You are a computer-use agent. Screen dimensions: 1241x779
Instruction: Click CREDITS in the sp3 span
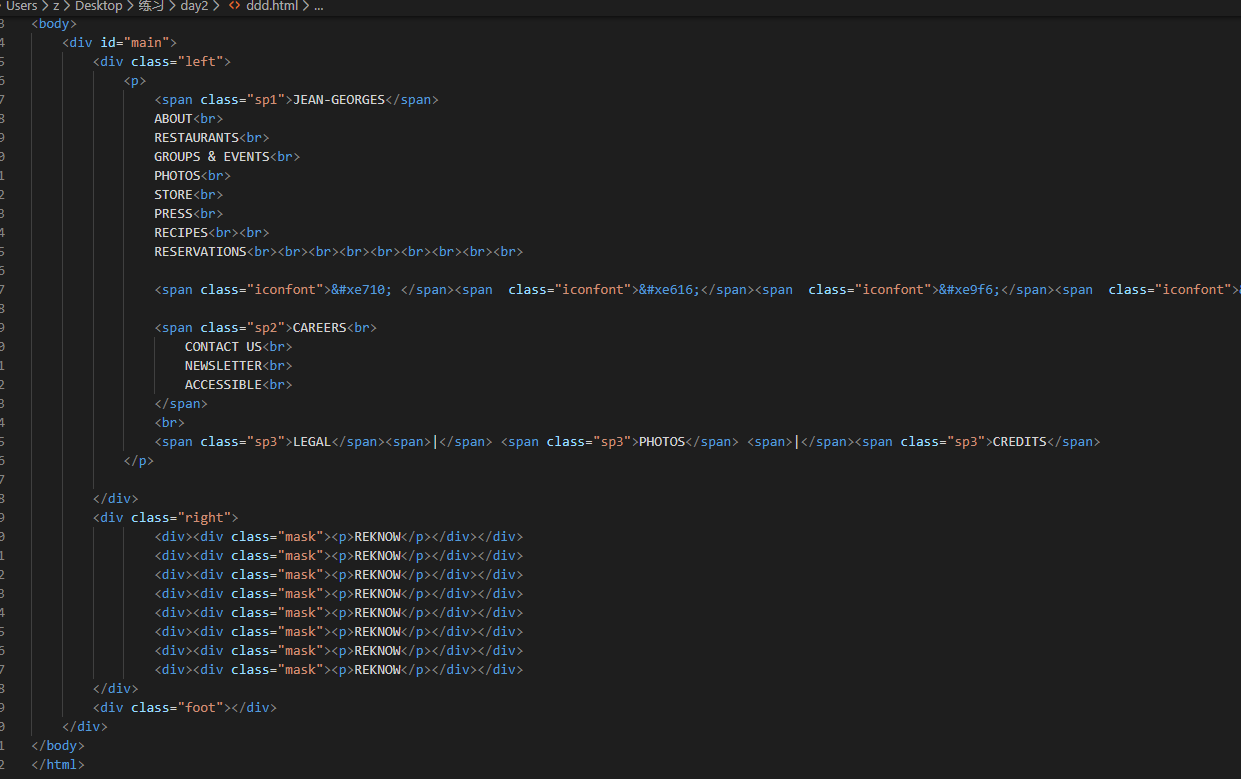1019,442
